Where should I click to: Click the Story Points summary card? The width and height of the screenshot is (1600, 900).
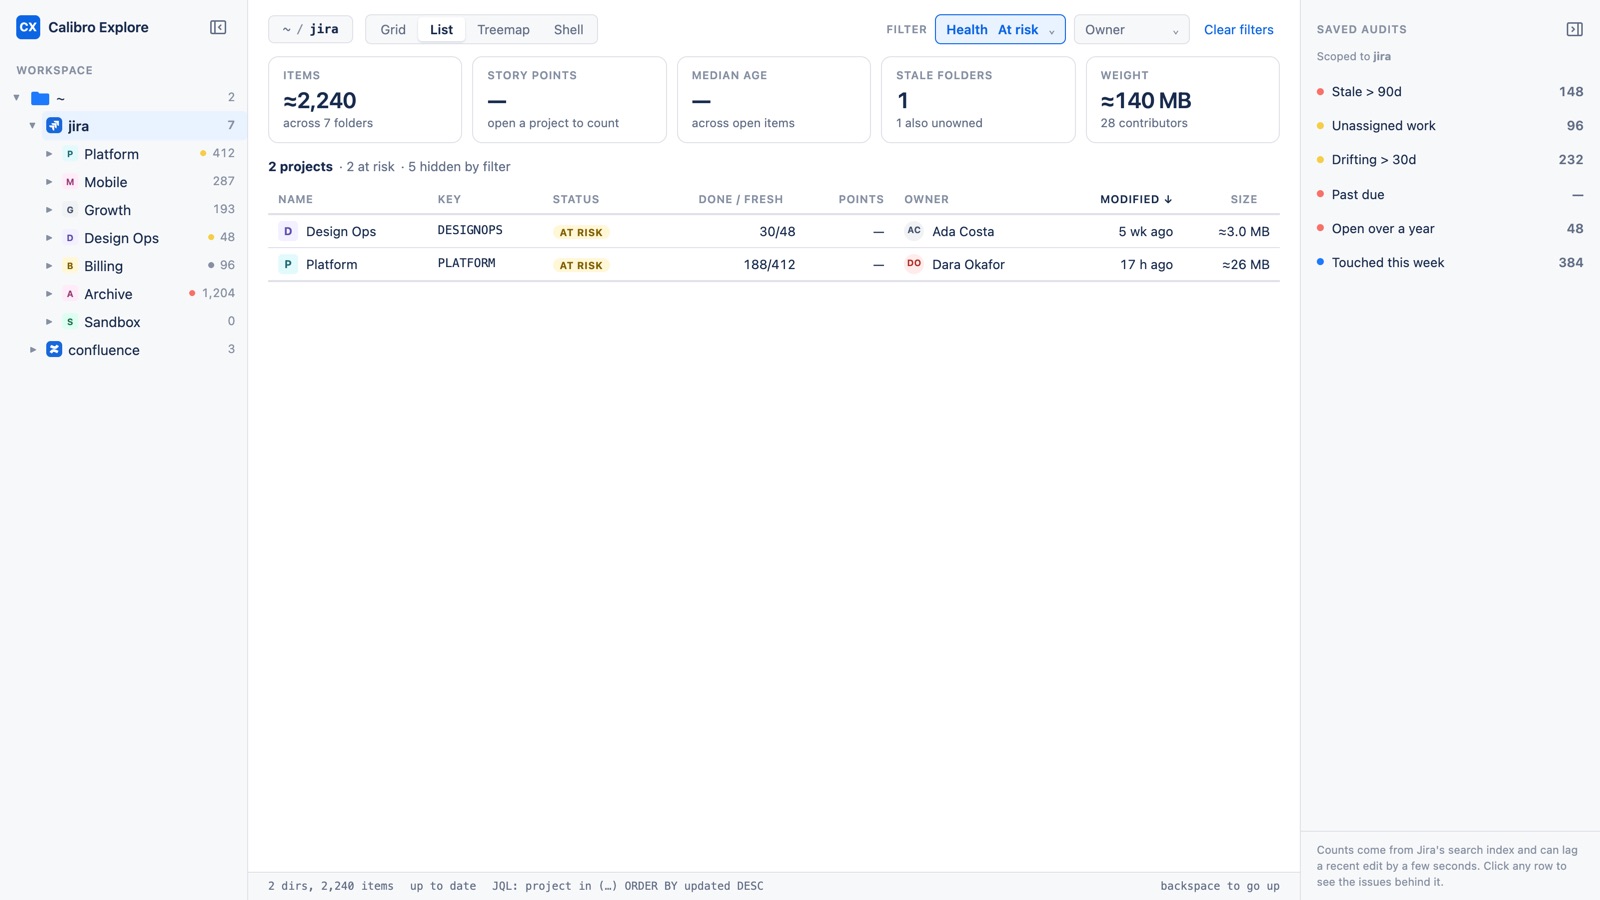pos(569,99)
